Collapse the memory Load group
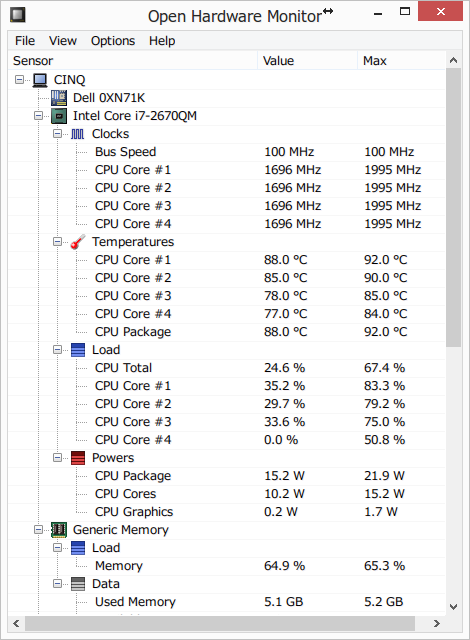The image size is (470, 640). click(x=58, y=548)
